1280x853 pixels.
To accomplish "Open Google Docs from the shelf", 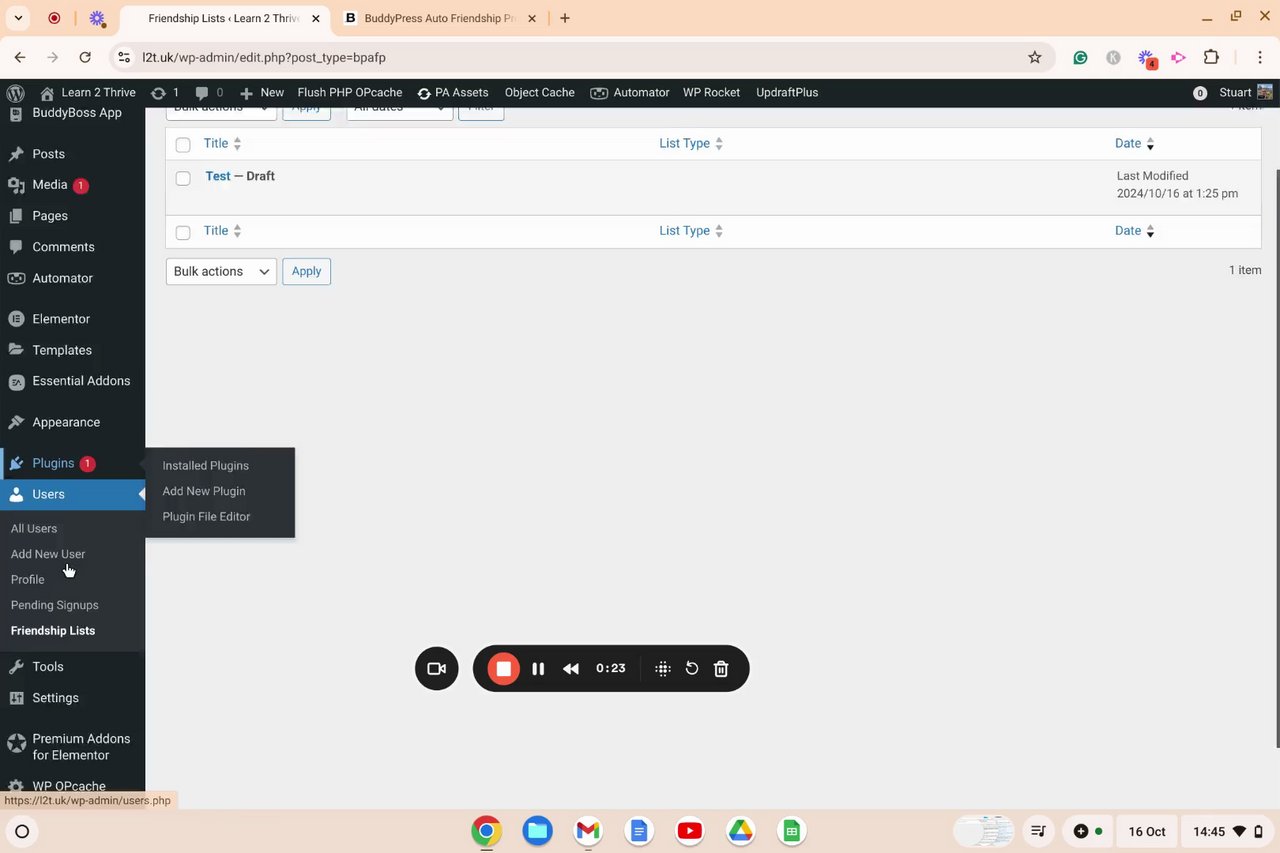I will [x=639, y=831].
